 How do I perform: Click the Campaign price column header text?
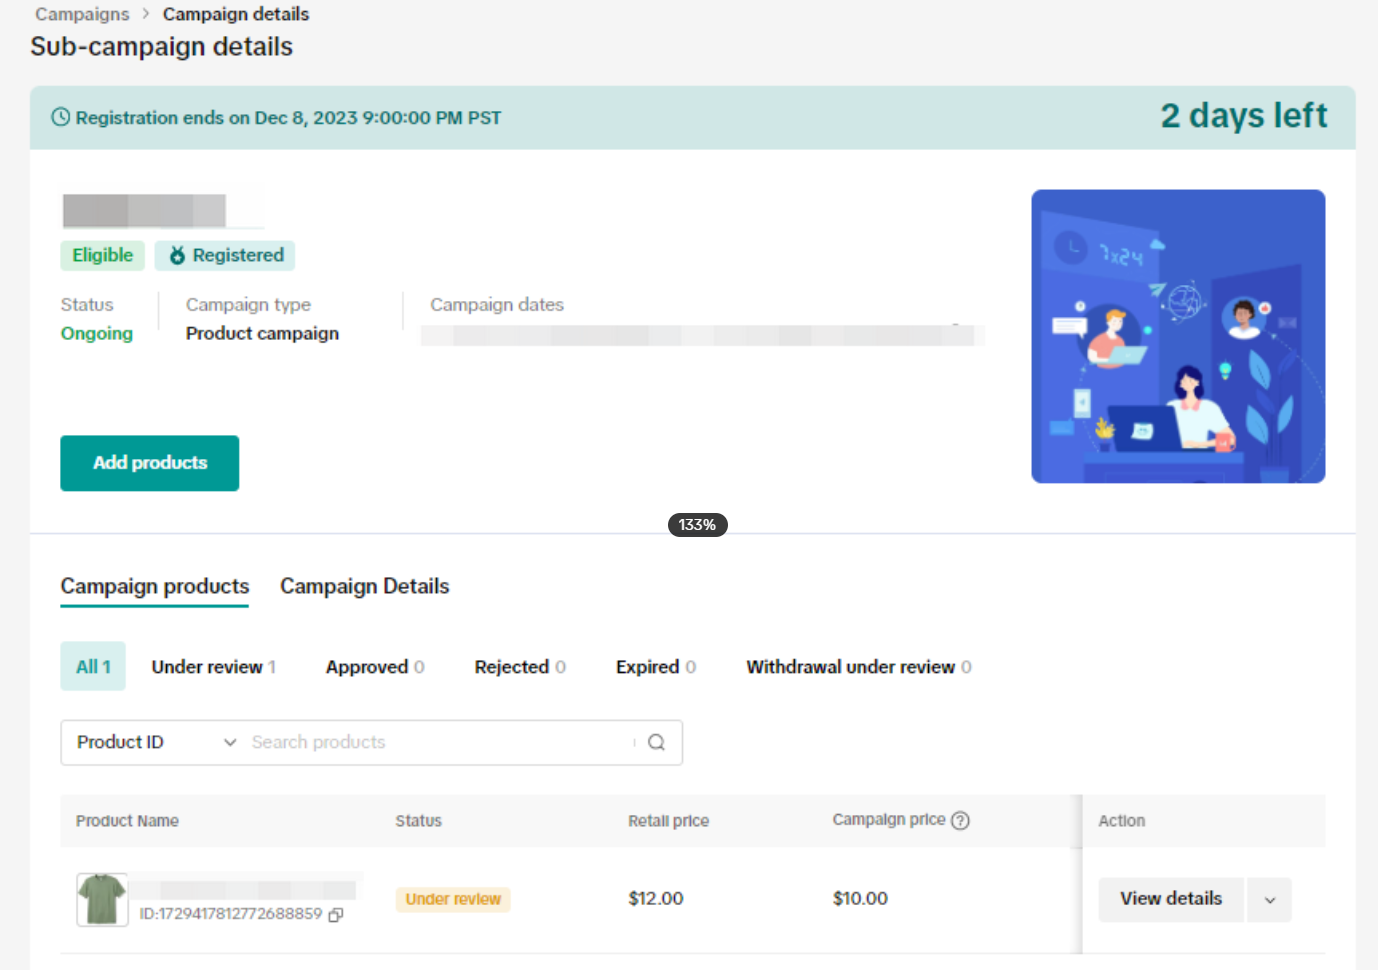(x=889, y=819)
